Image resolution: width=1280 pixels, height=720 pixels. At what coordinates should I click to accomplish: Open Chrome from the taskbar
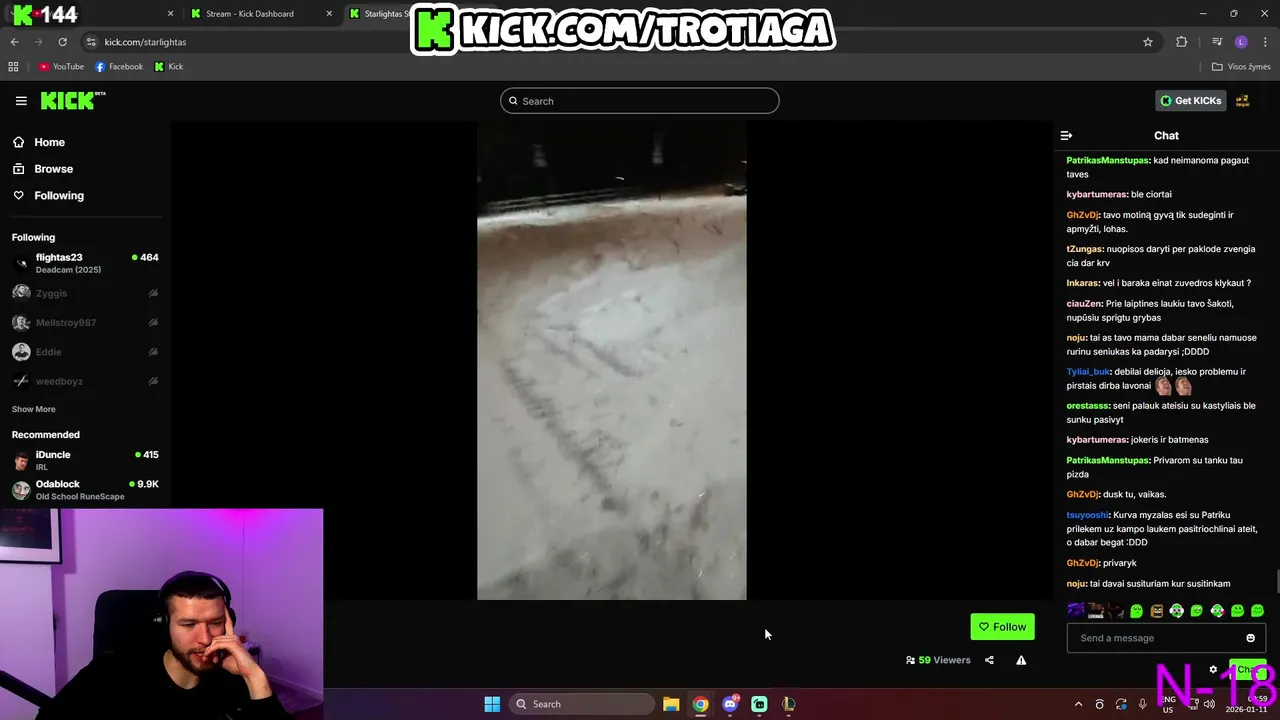pos(700,704)
